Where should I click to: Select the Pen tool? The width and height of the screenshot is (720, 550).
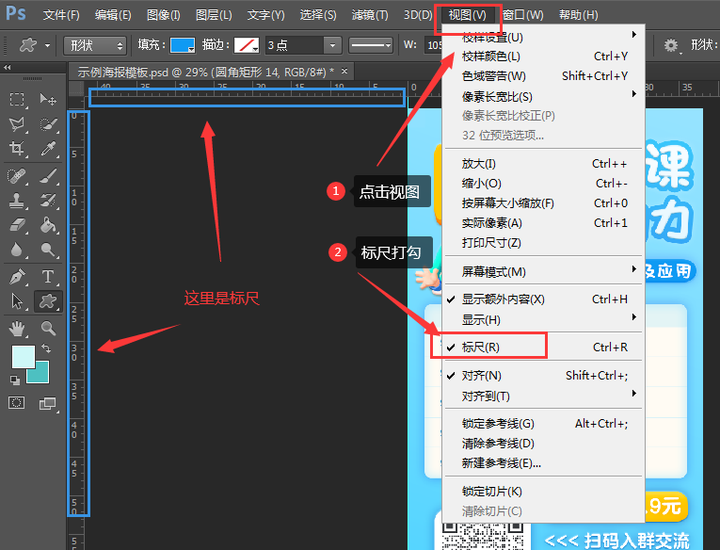pos(17,277)
